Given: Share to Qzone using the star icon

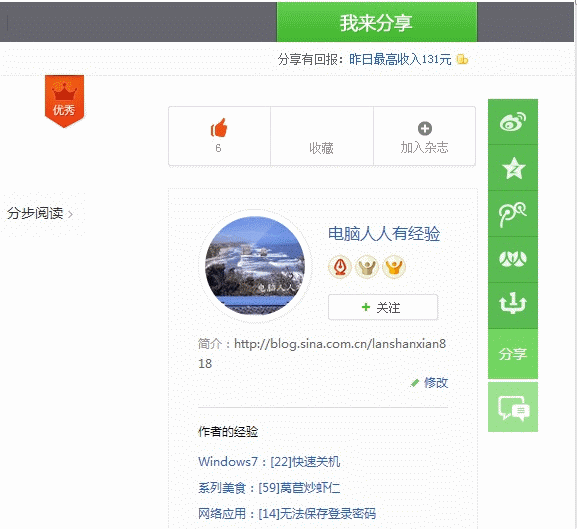Looking at the screenshot, I should tap(513, 168).
